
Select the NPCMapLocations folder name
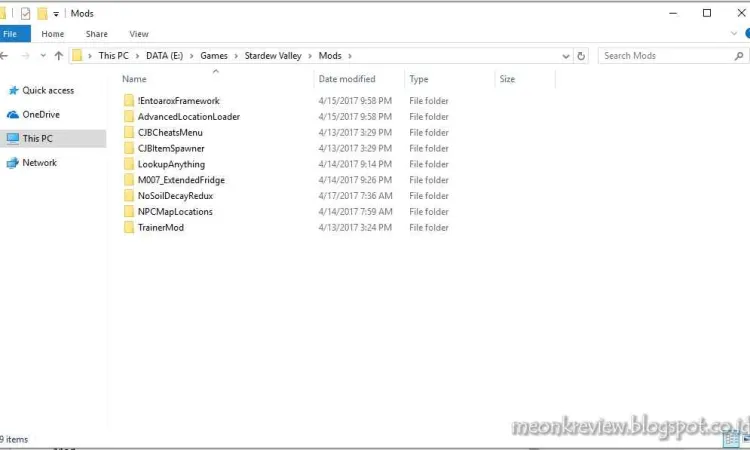[x=175, y=211]
